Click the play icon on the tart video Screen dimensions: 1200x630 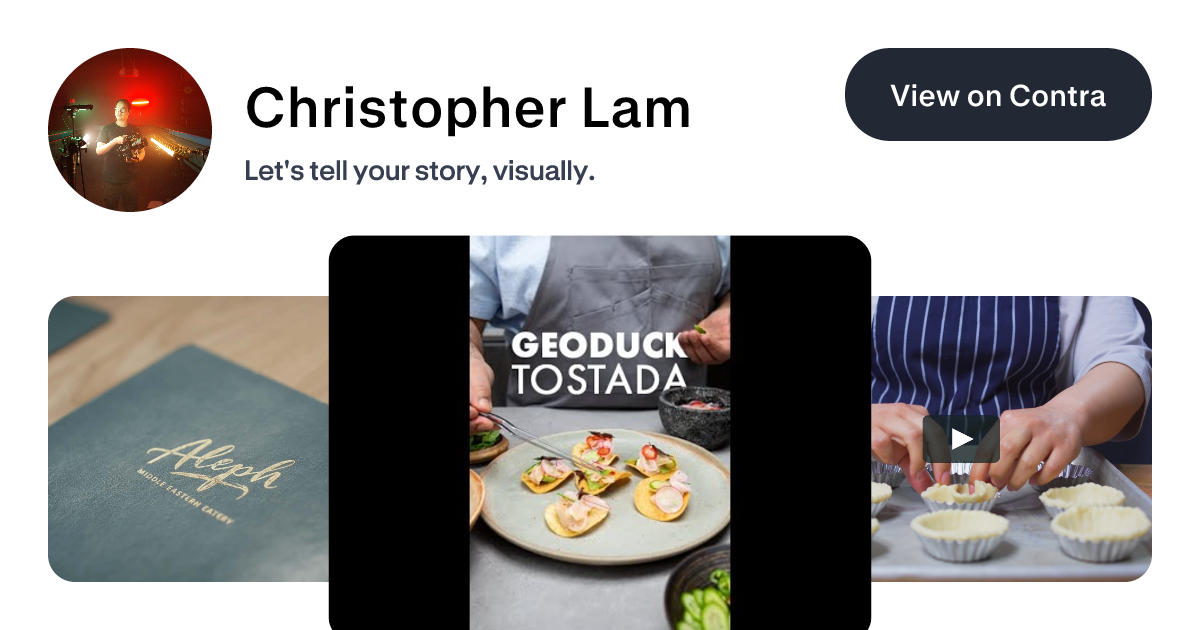[x=961, y=439]
